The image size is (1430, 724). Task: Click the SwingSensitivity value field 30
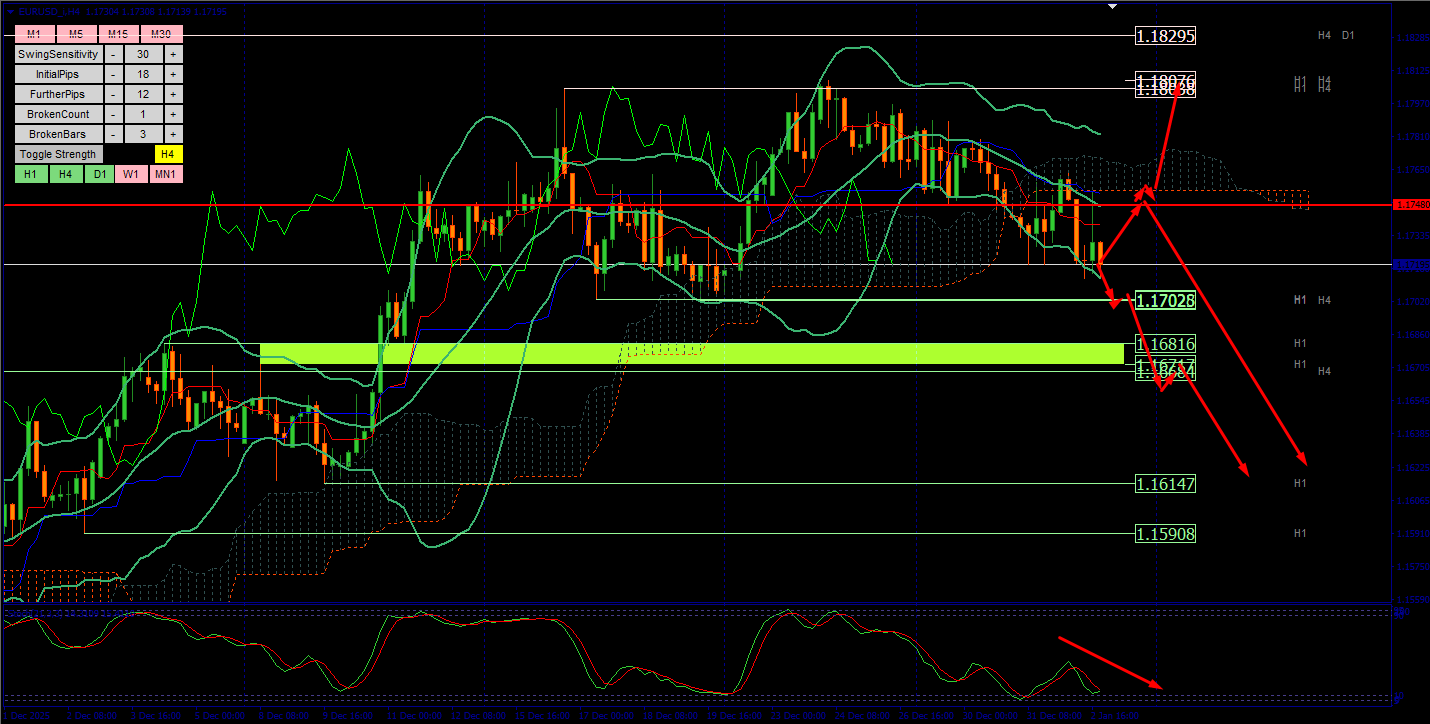(143, 54)
